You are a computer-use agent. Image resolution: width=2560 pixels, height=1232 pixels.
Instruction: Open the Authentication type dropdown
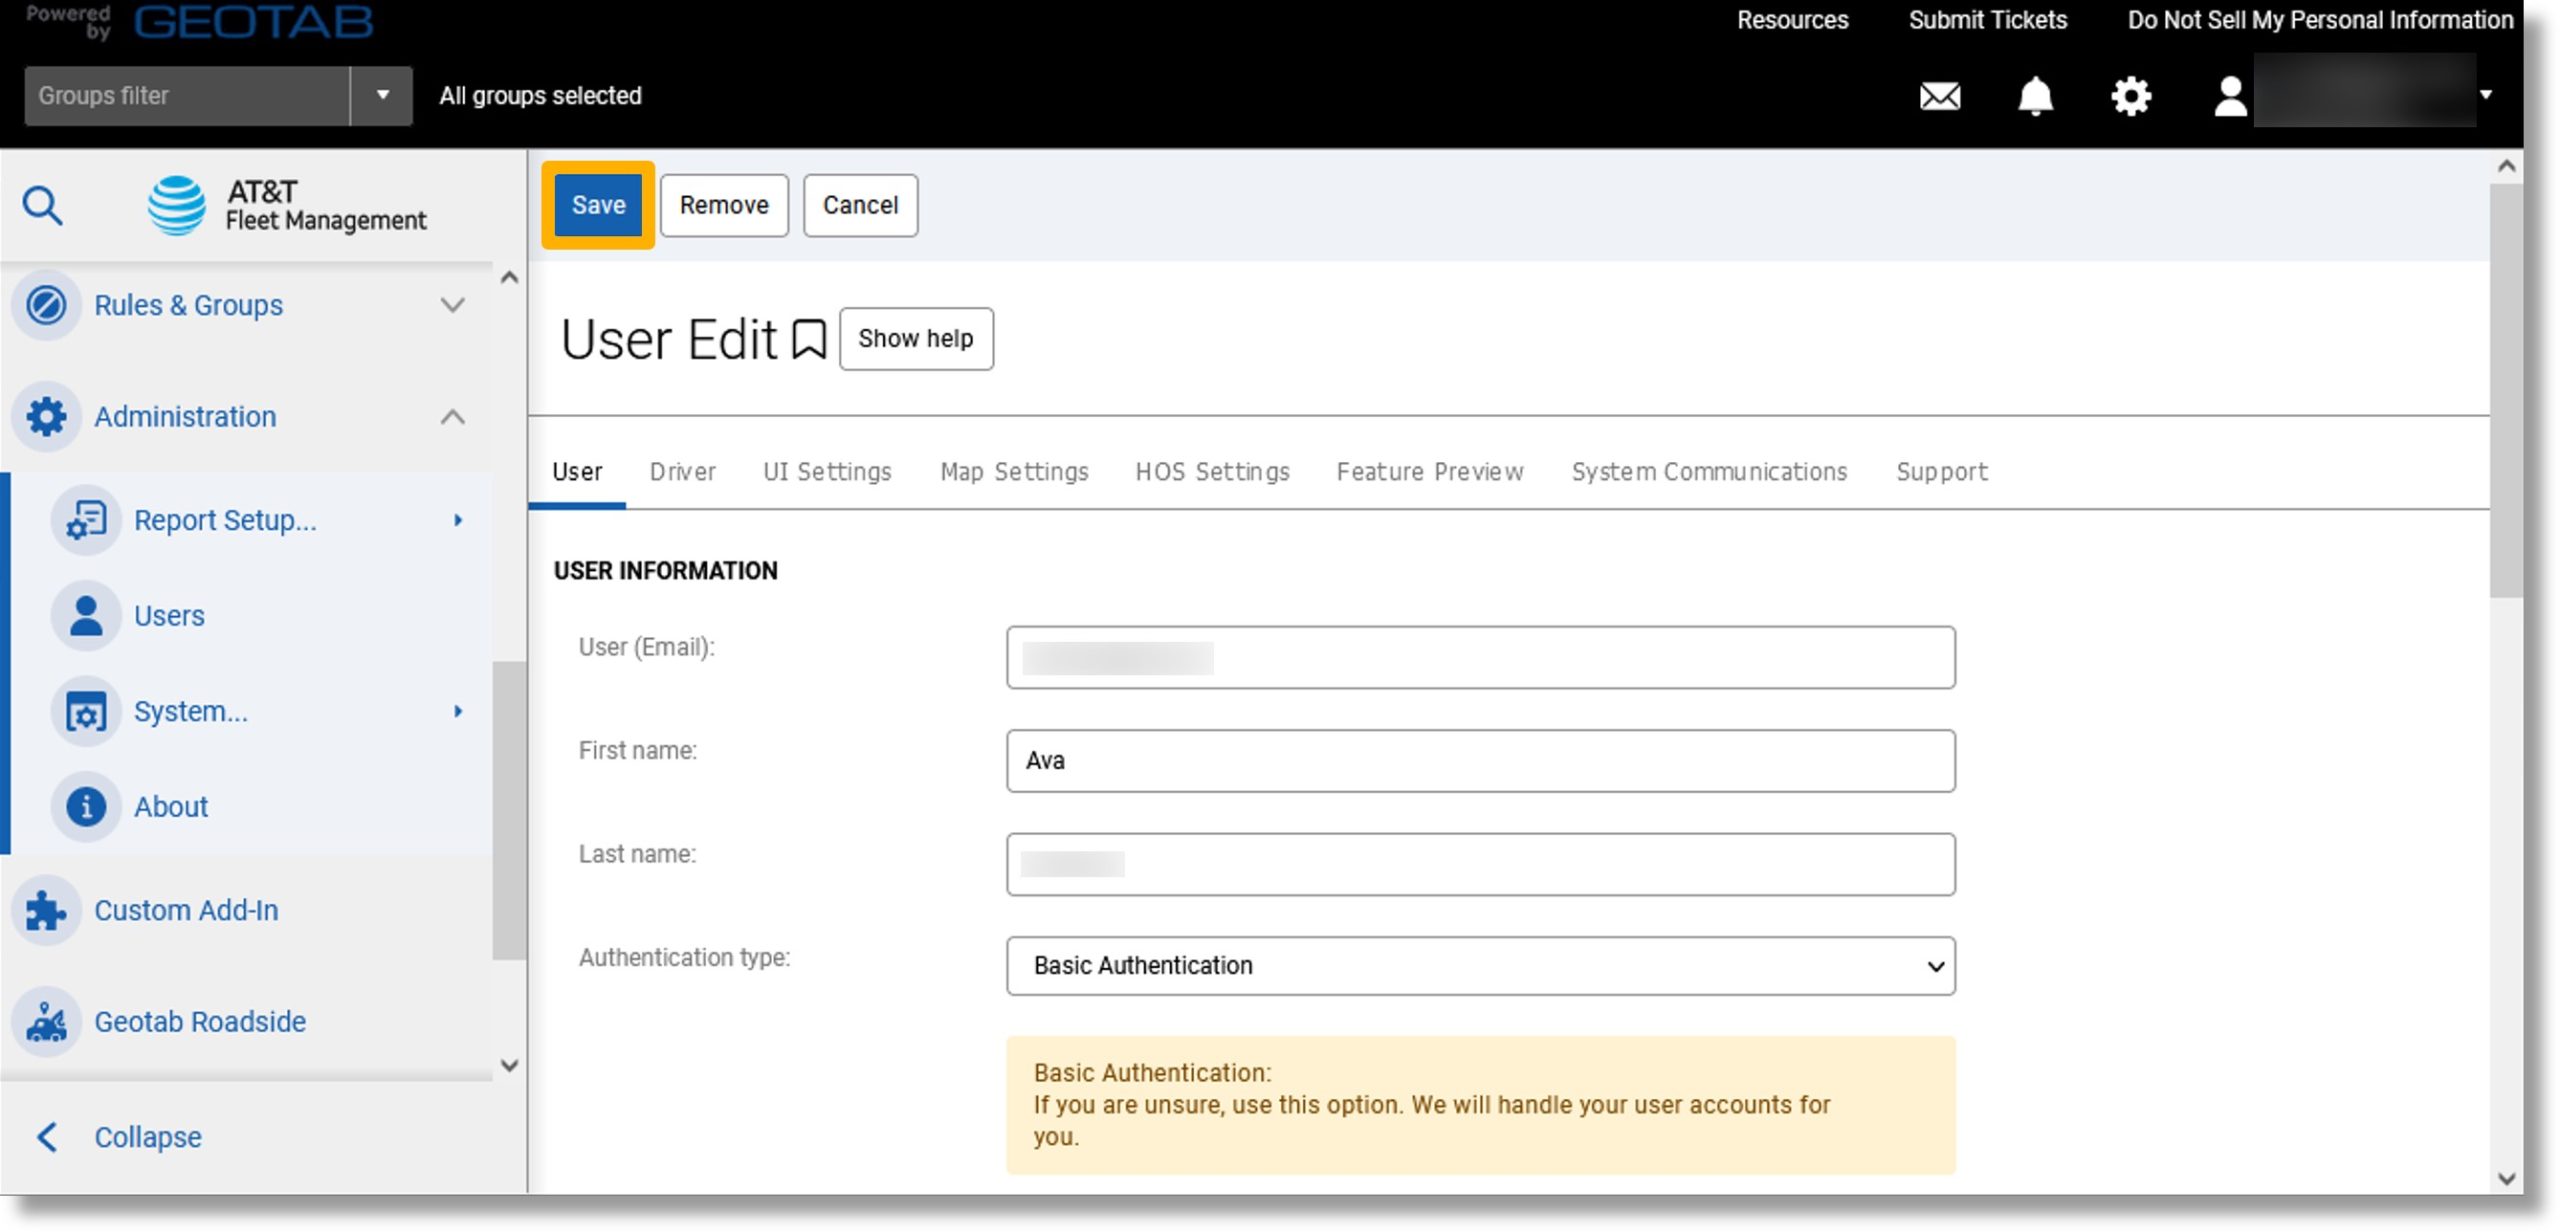[1479, 964]
